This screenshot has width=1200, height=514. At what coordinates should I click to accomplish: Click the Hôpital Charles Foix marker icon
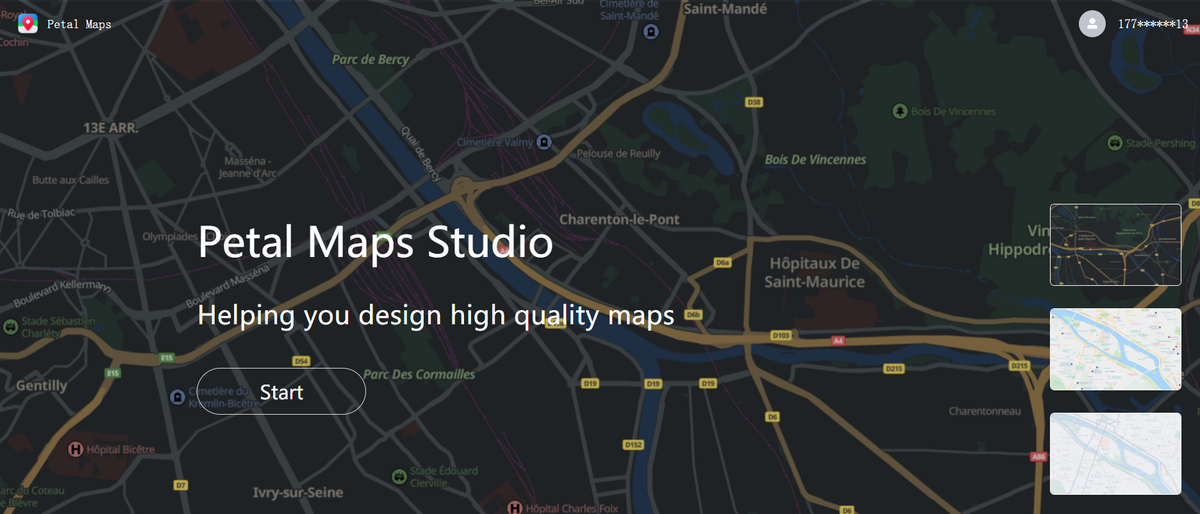pos(516,508)
